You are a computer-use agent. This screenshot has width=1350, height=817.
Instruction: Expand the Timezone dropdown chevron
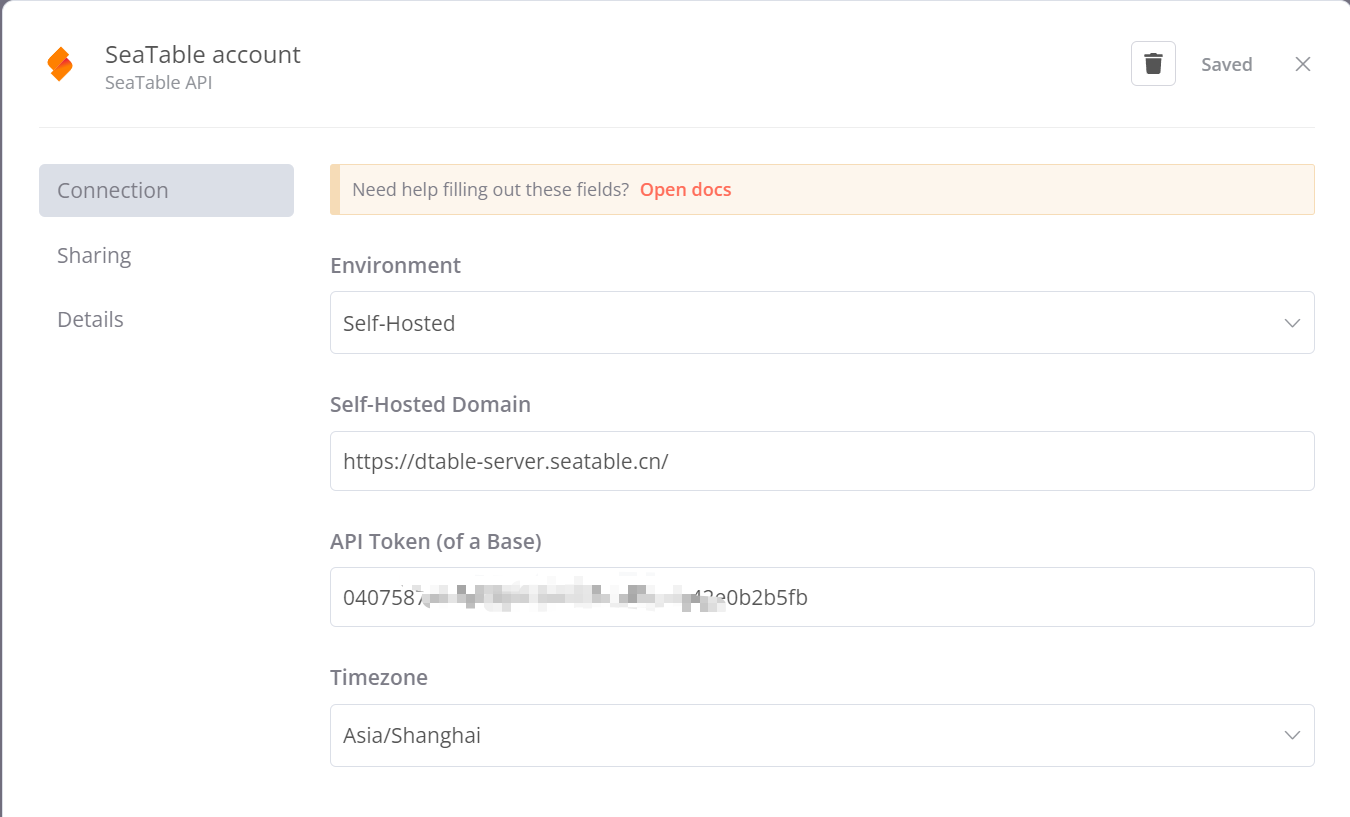(x=1292, y=735)
